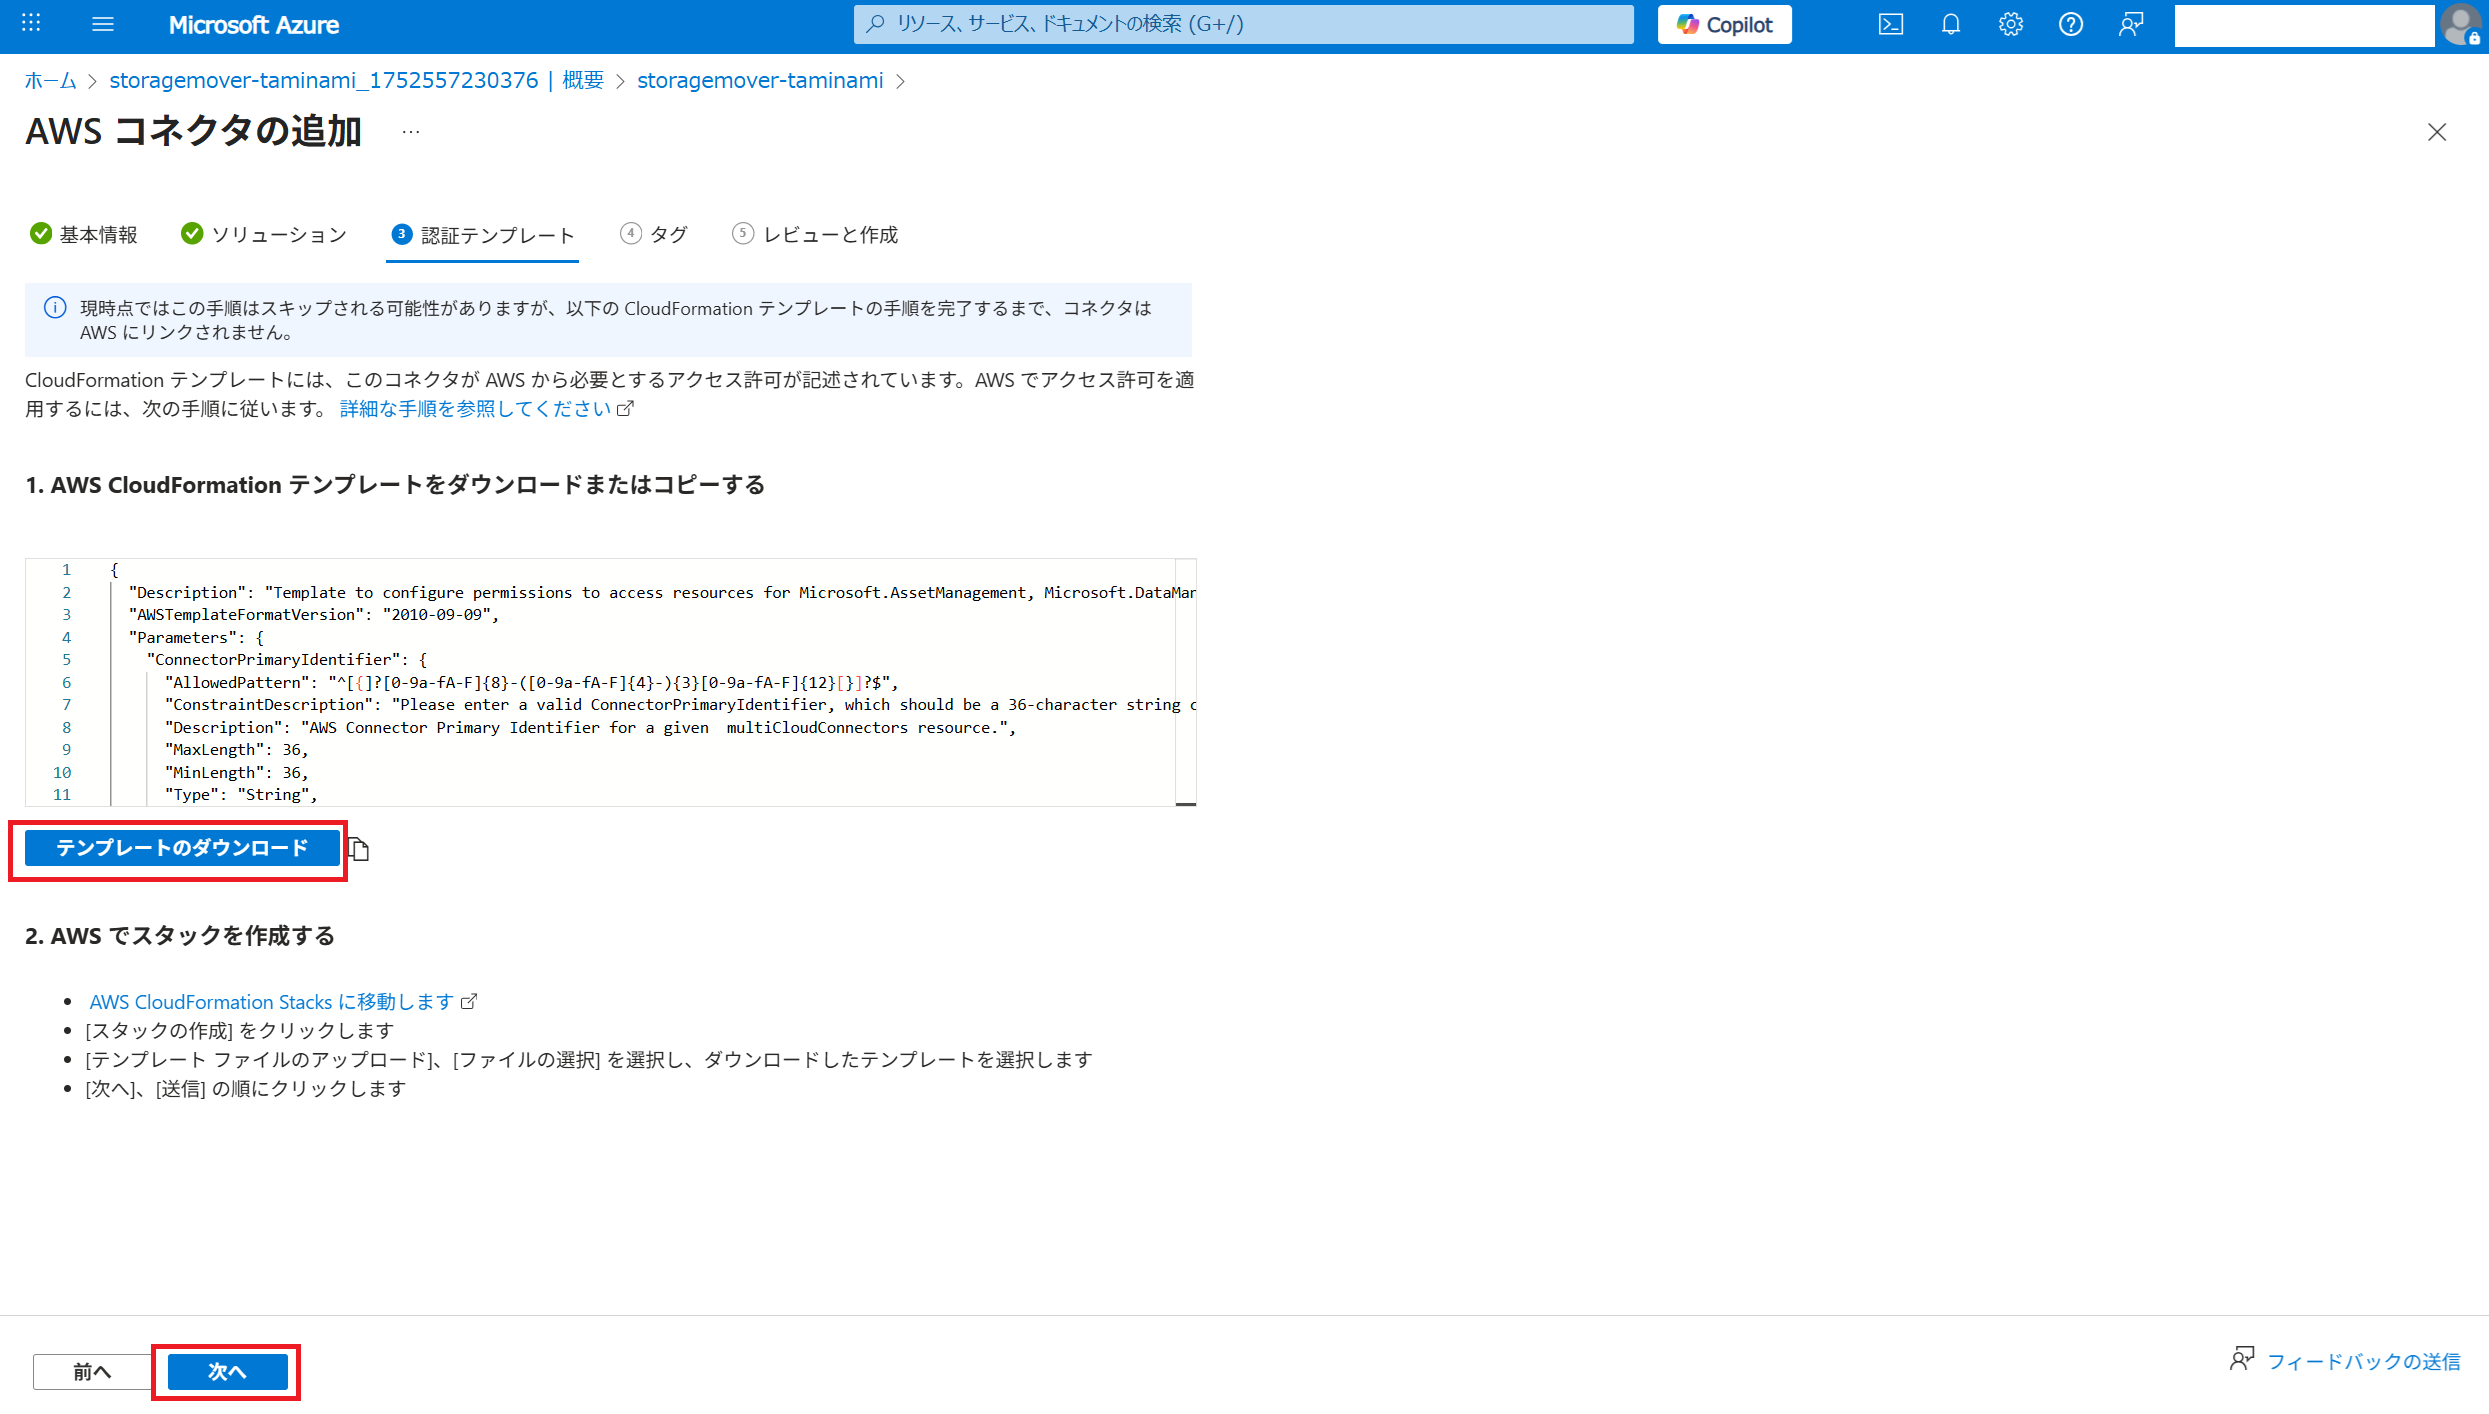Focus the resource search box
The width and height of the screenshot is (2489, 1414).
(1243, 24)
